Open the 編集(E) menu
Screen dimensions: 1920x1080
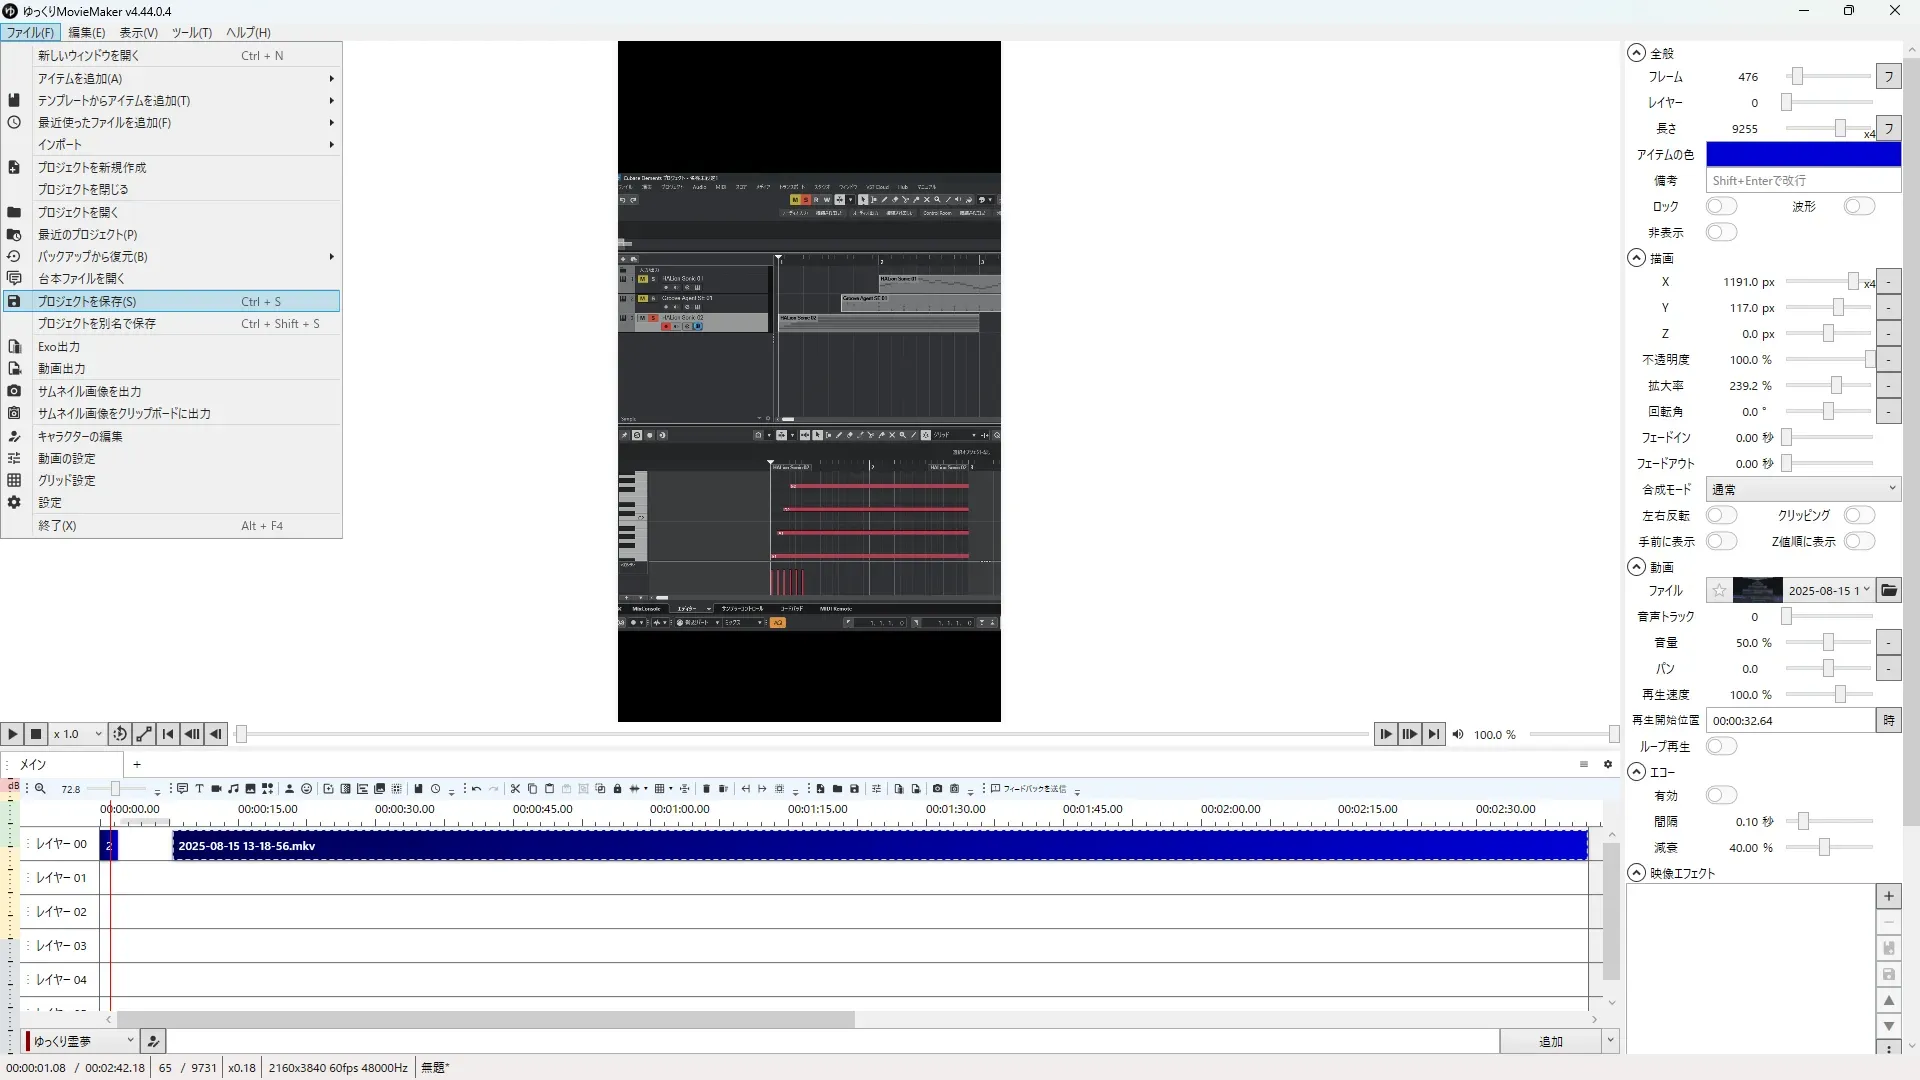point(86,32)
